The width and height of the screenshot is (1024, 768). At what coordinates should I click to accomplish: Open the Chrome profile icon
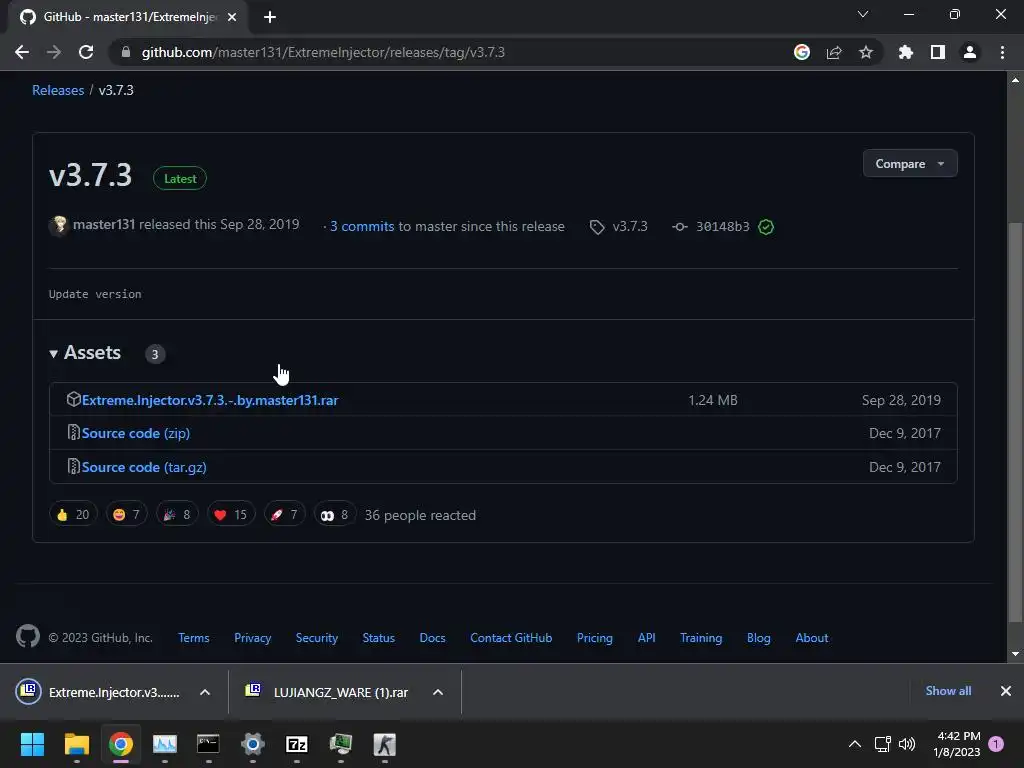tap(970, 52)
